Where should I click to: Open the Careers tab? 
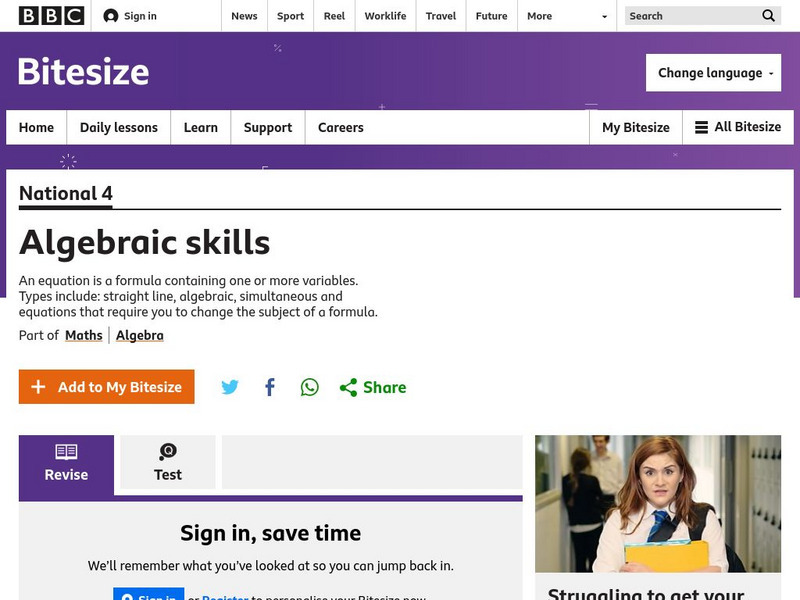point(341,127)
